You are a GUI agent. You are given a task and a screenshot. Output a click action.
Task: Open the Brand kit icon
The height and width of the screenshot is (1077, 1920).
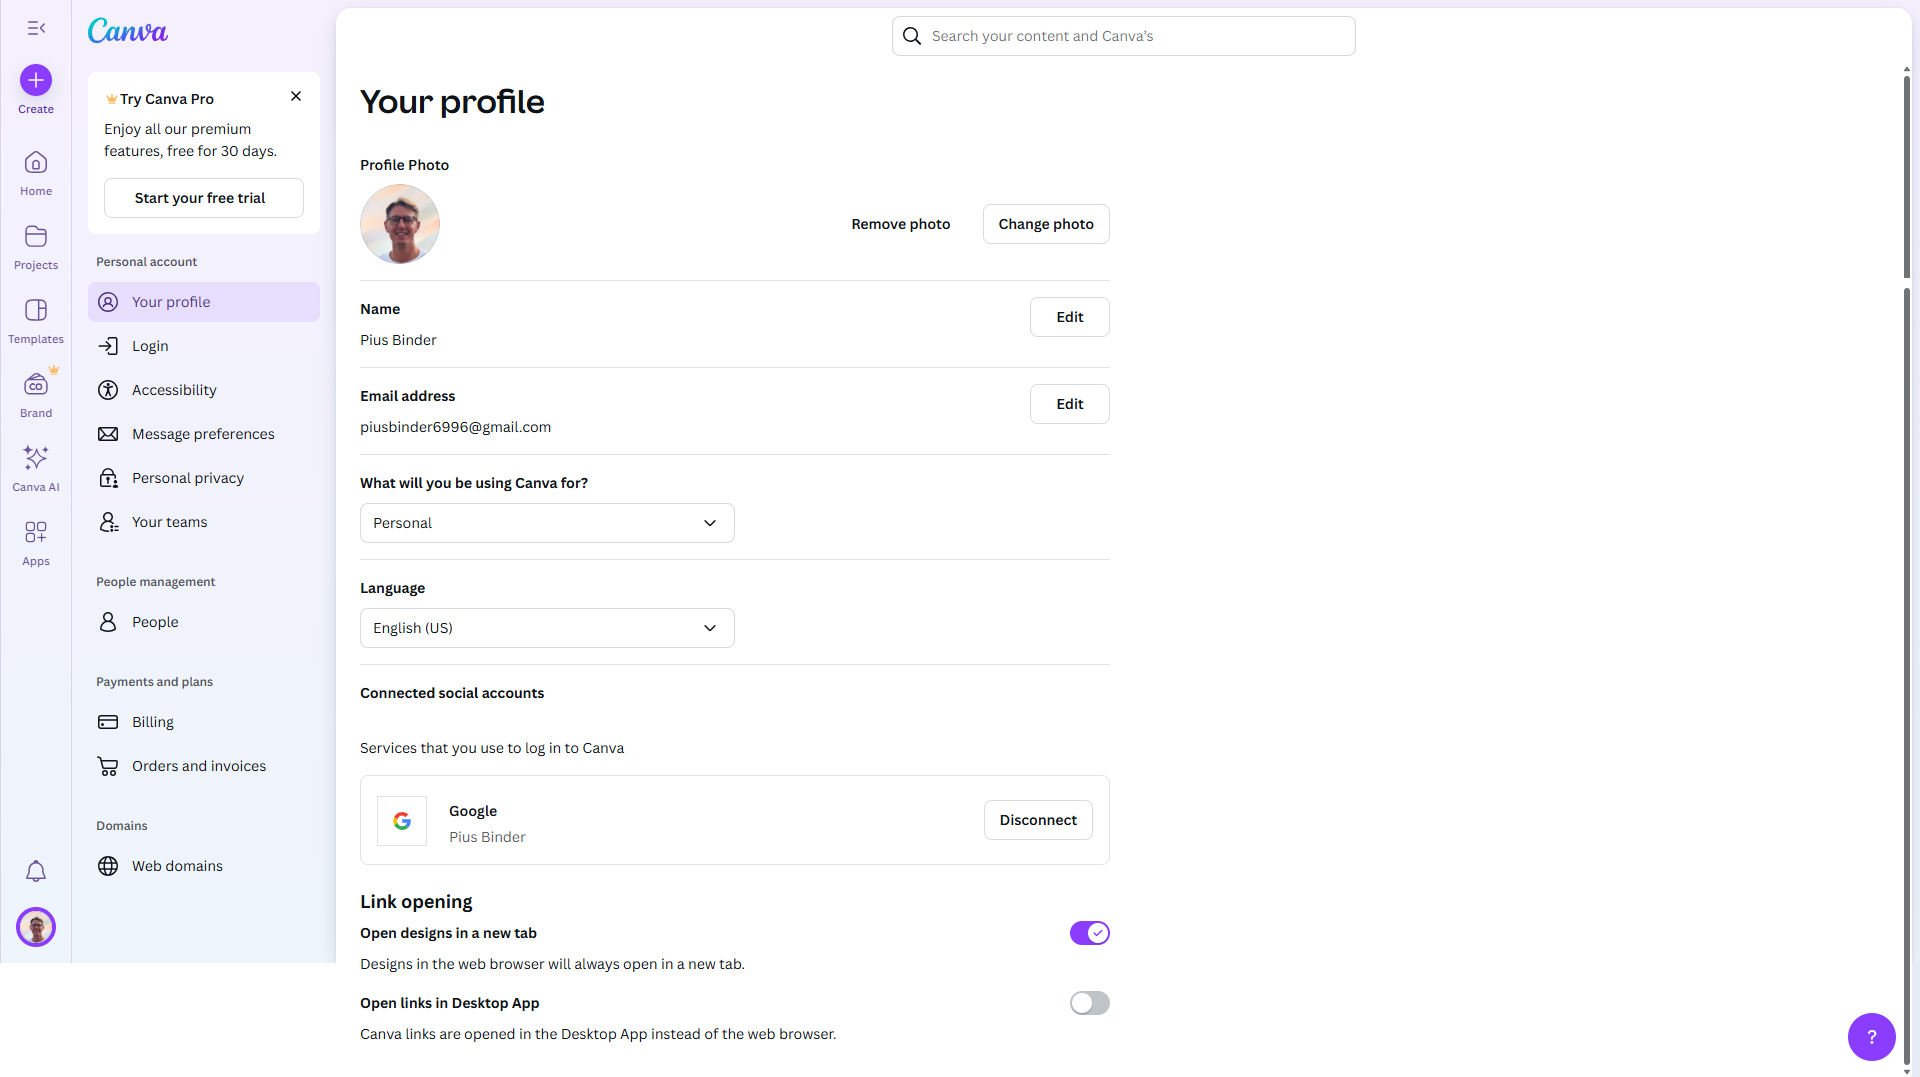[x=36, y=385]
